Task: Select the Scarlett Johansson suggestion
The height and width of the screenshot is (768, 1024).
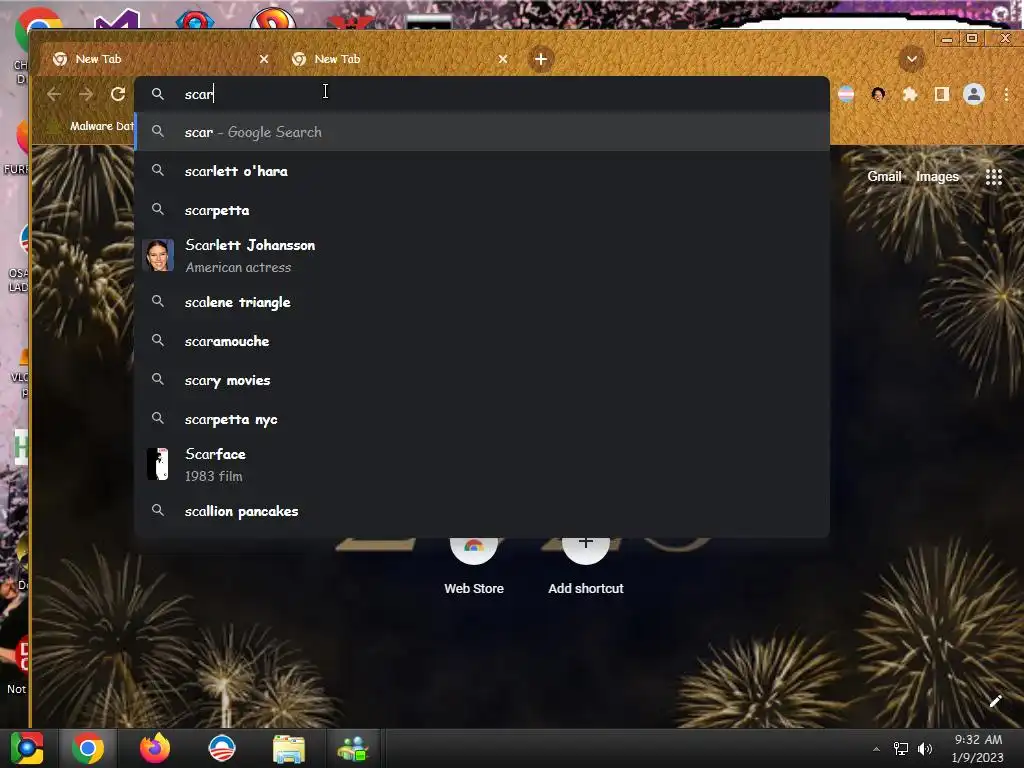Action: [x=482, y=255]
